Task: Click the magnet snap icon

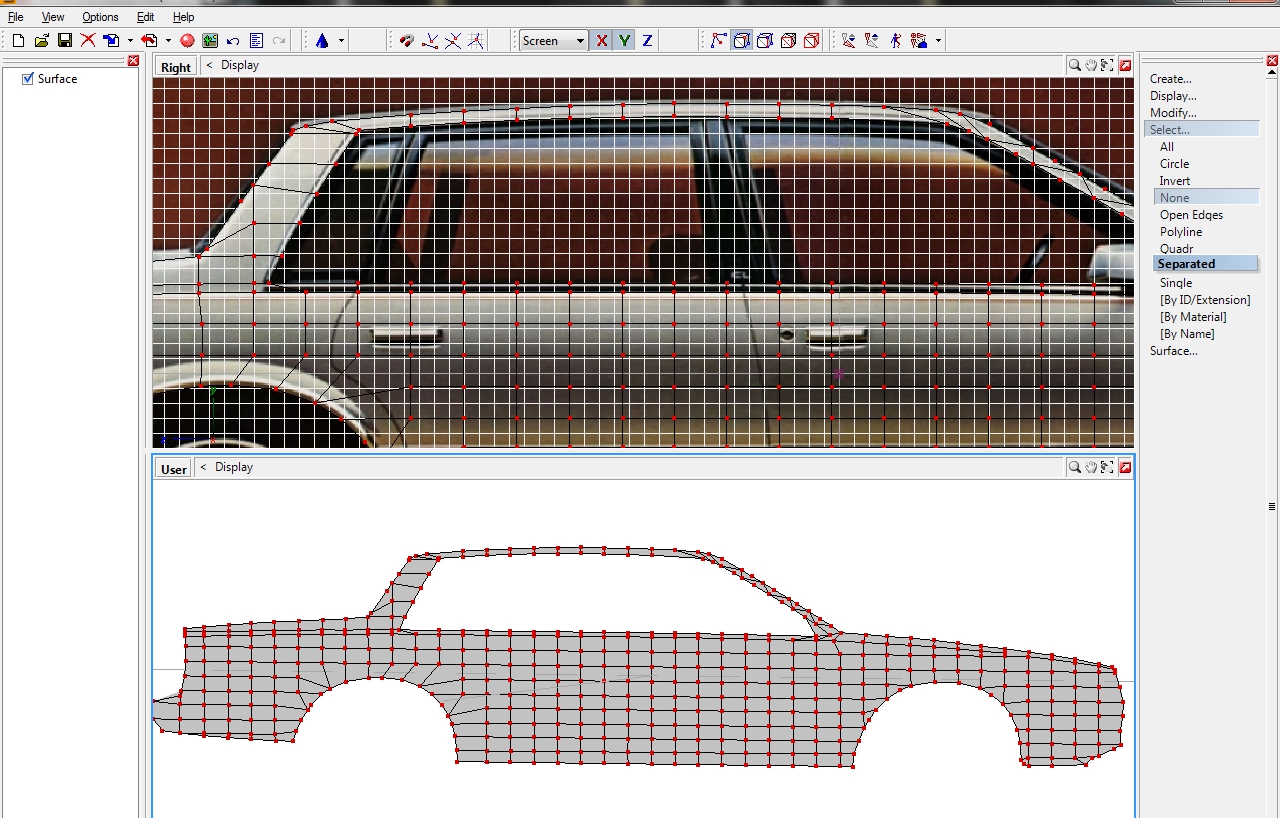Action: pos(406,41)
